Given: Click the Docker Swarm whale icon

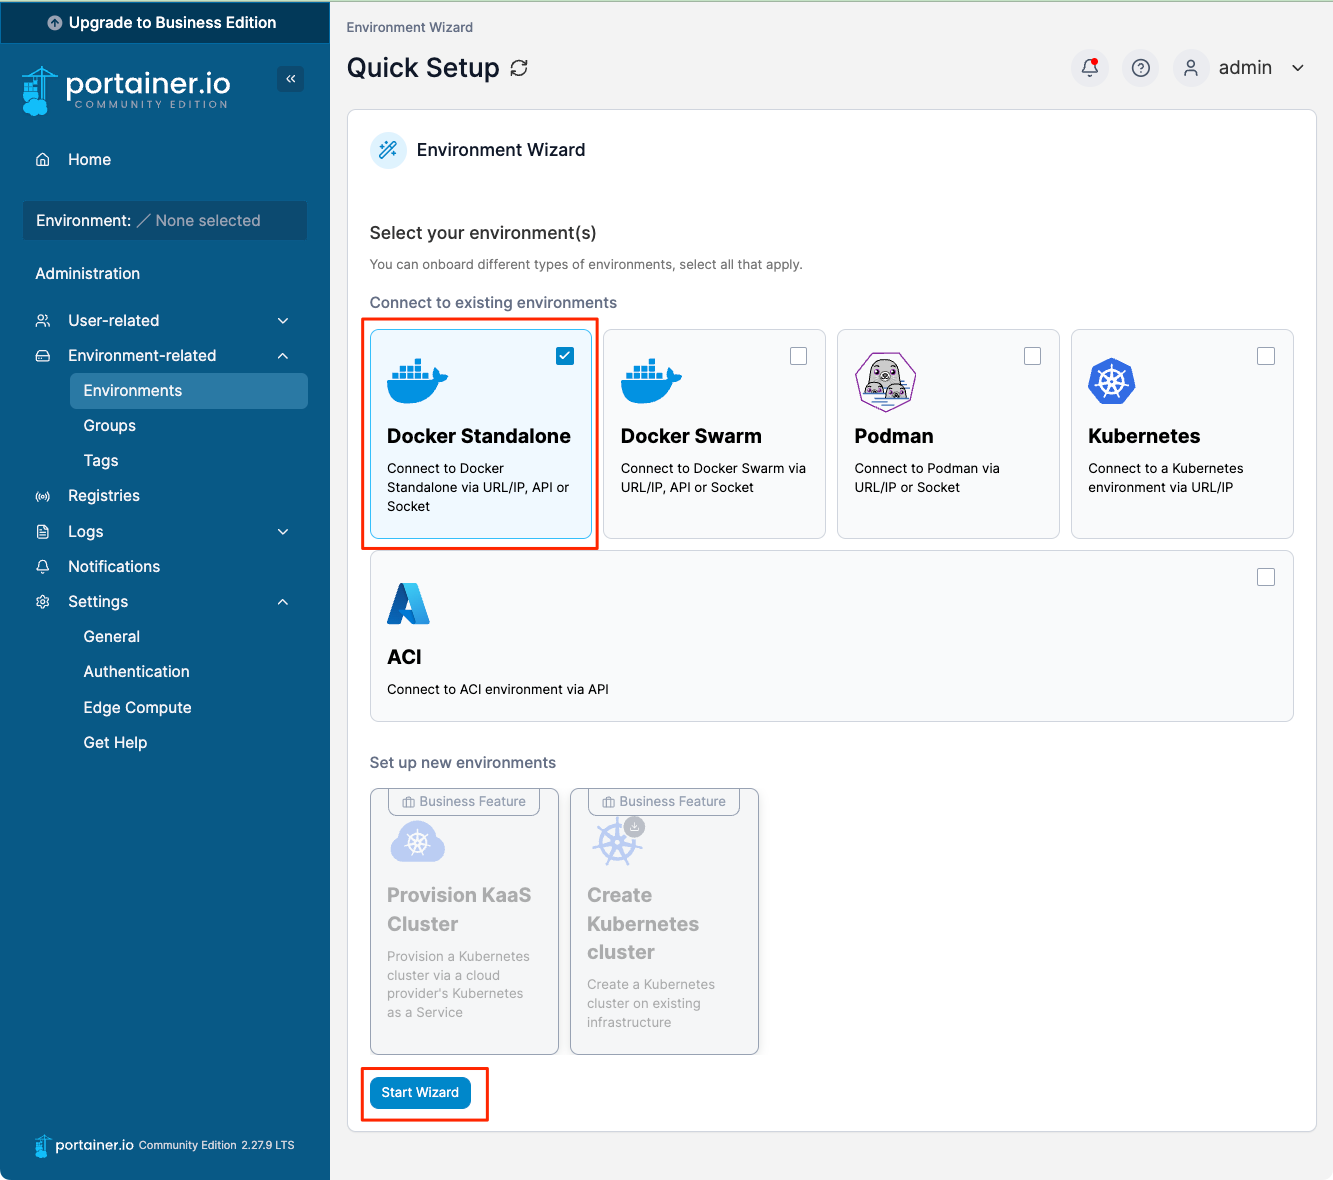Looking at the screenshot, I should pyautogui.click(x=651, y=381).
